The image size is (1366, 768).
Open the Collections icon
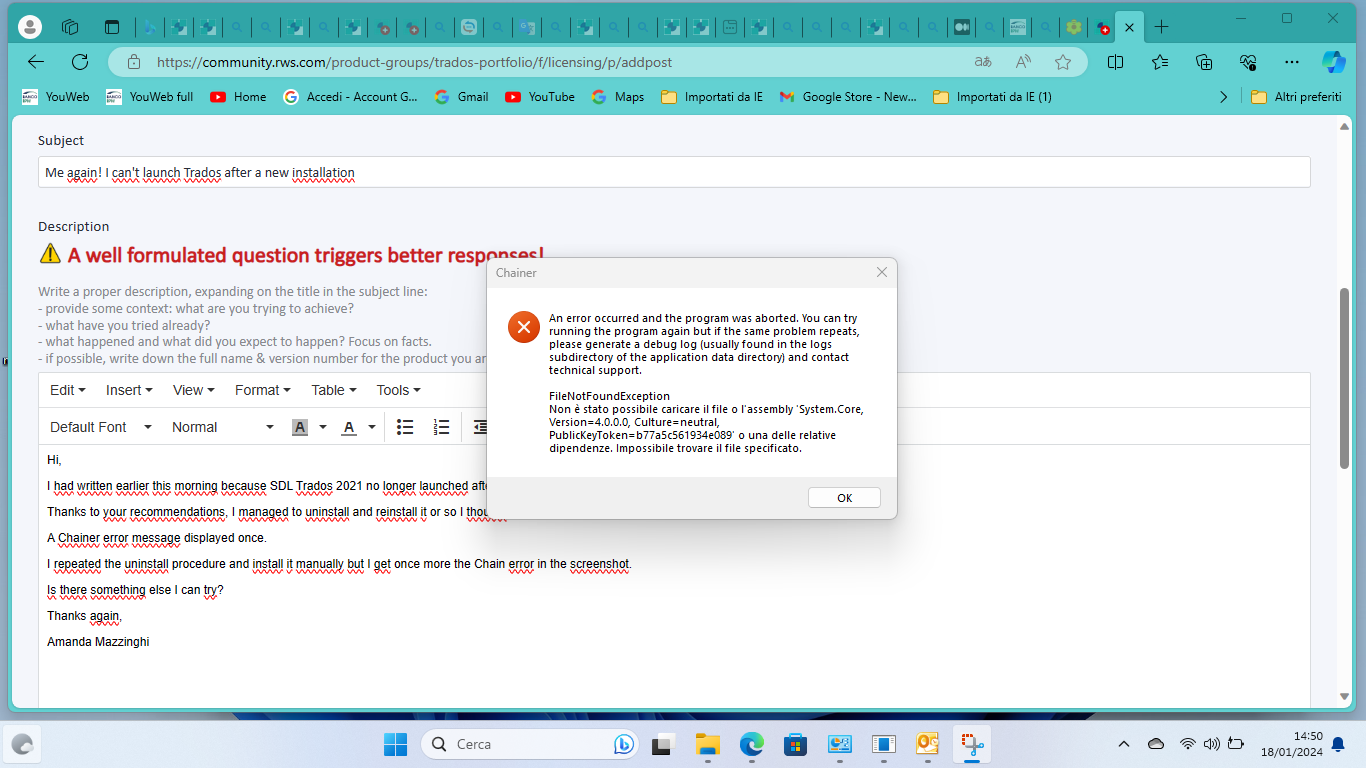(x=1204, y=62)
